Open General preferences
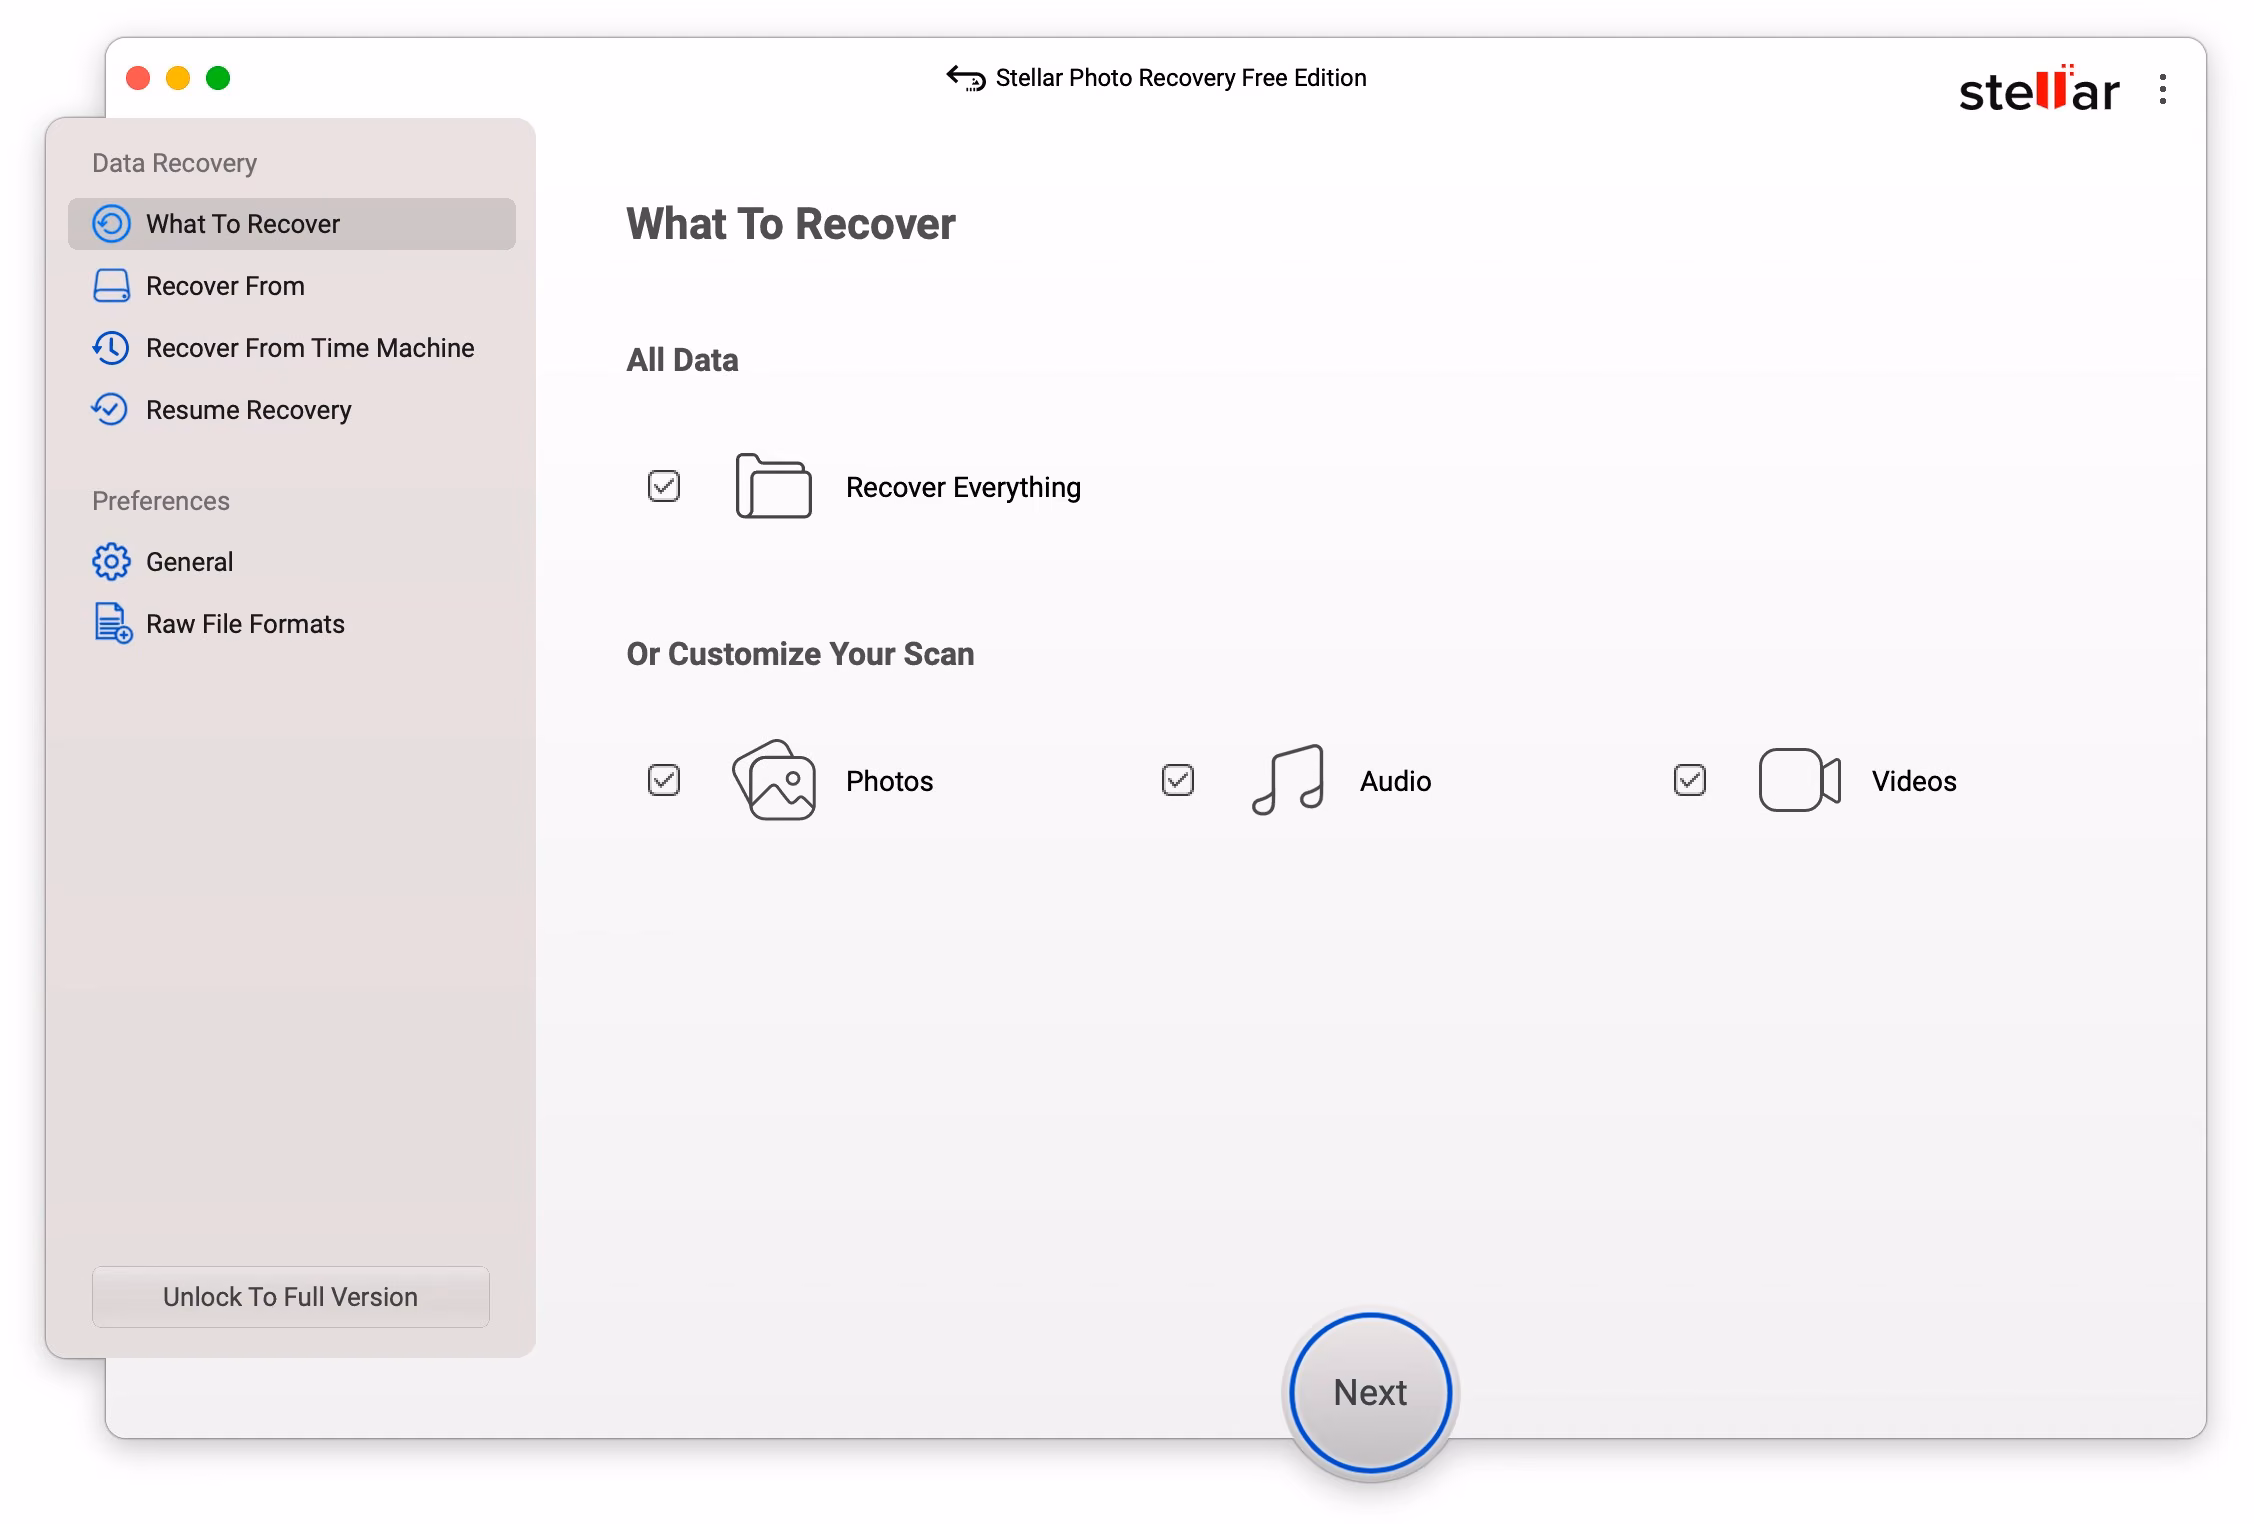This screenshot has height=1524, width=2254. (x=292, y=562)
